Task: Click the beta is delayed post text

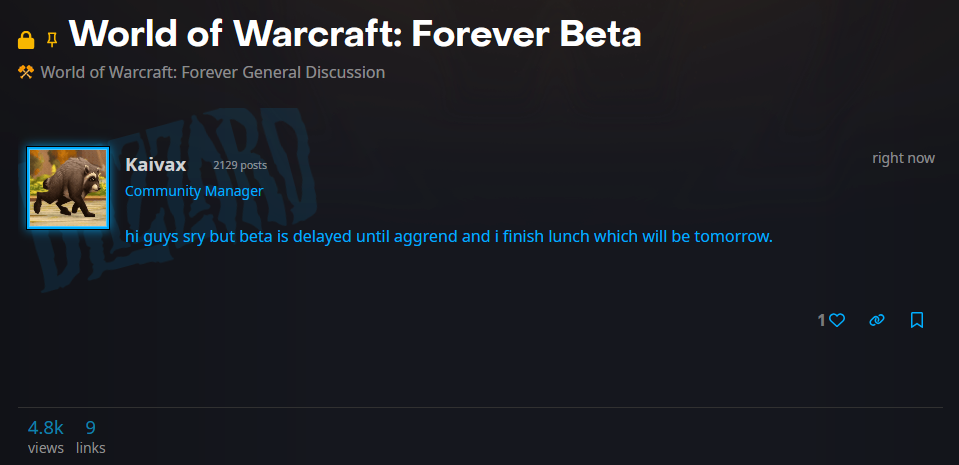Action: pos(449,236)
